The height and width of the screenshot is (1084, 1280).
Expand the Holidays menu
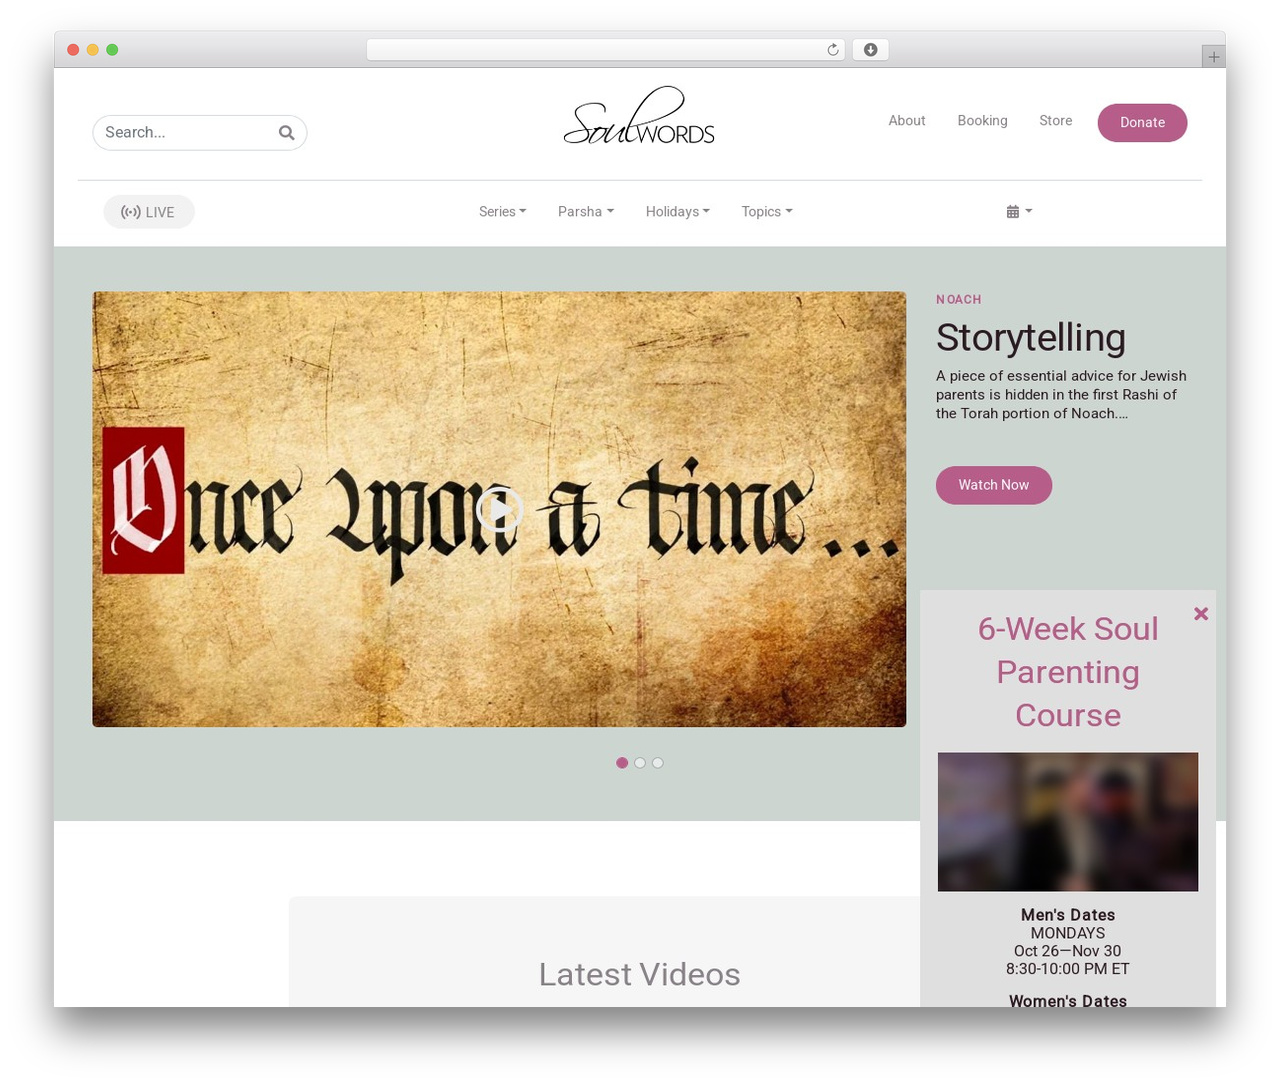point(678,212)
